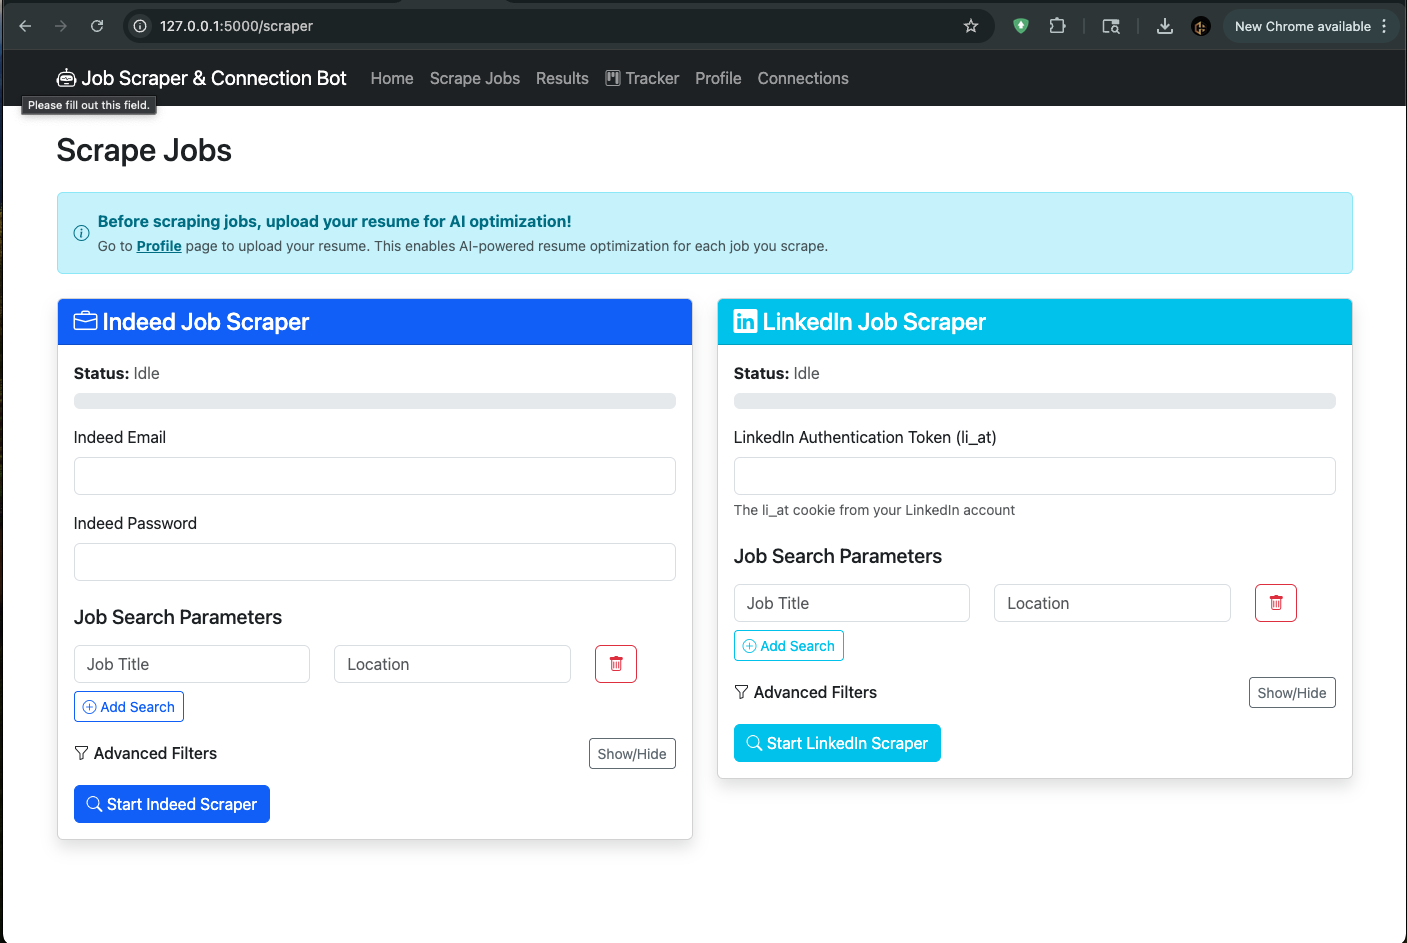Click the Indeed Password field
Image resolution: width=1407 pixels, height=943 pixels.
click(375, 562)
